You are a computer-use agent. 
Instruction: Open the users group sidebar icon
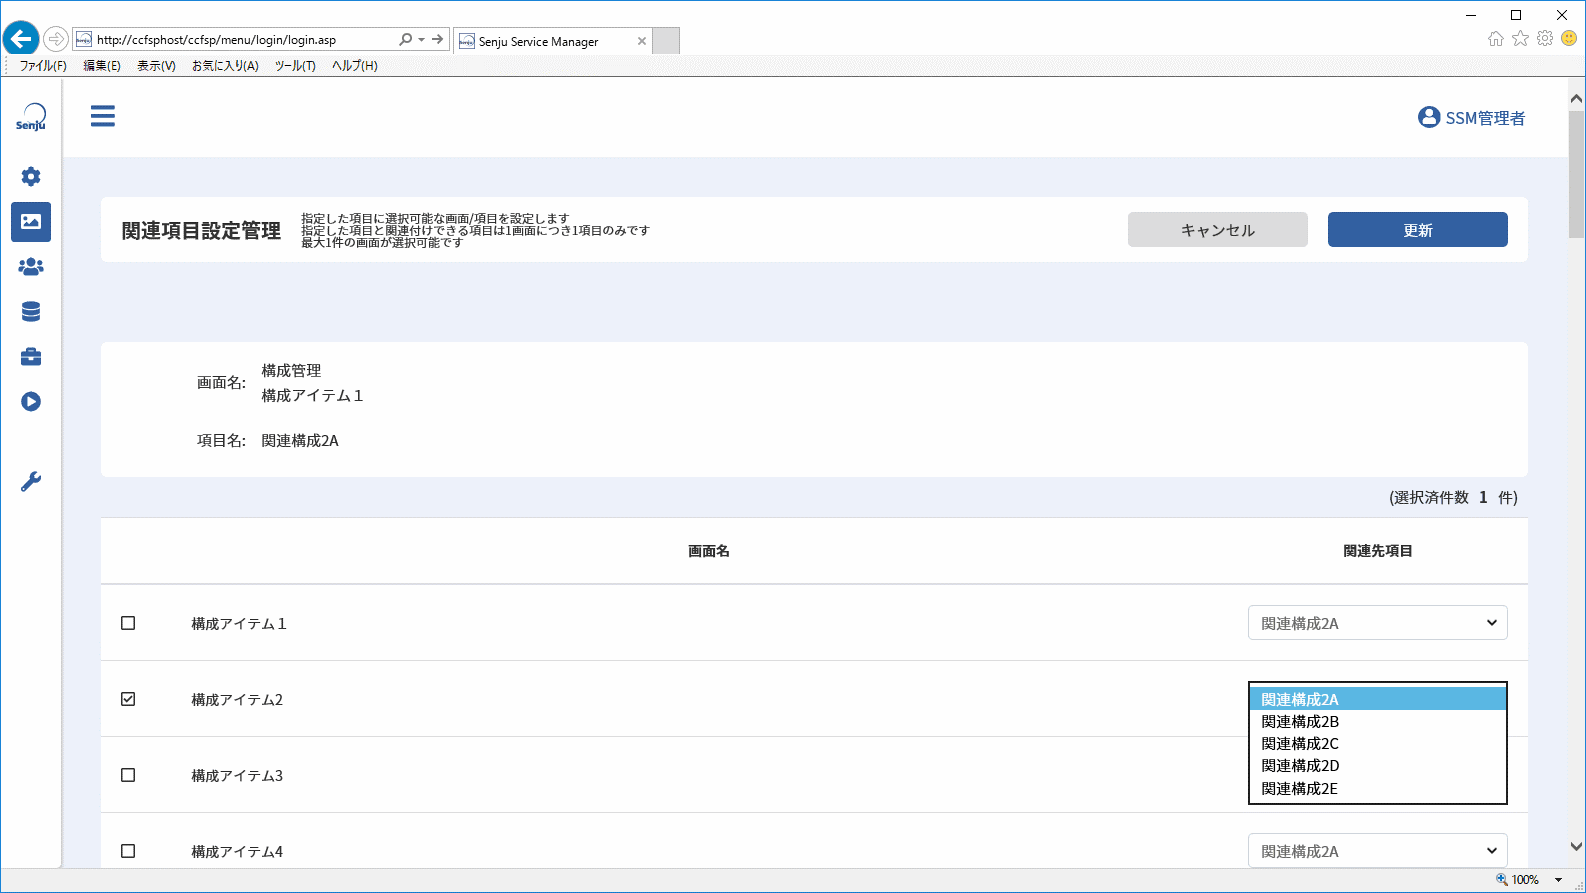click(31, 267)
